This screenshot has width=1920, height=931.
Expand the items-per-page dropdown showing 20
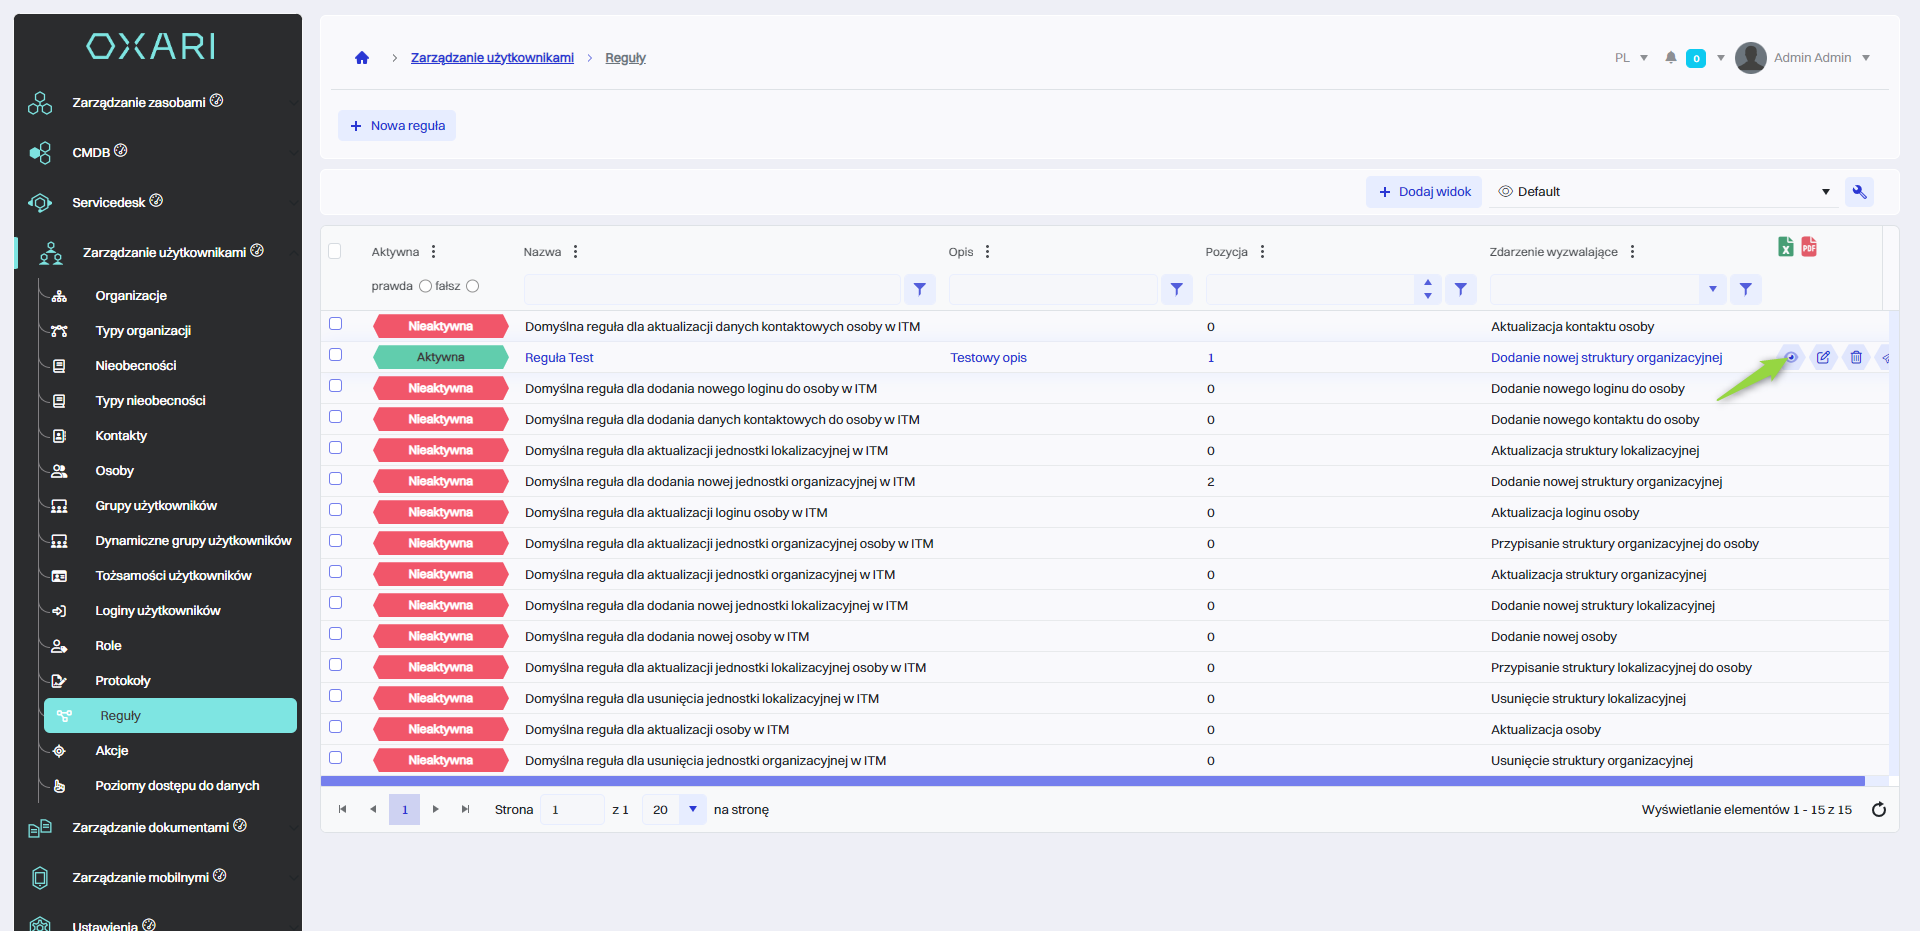tap(692, 809)
